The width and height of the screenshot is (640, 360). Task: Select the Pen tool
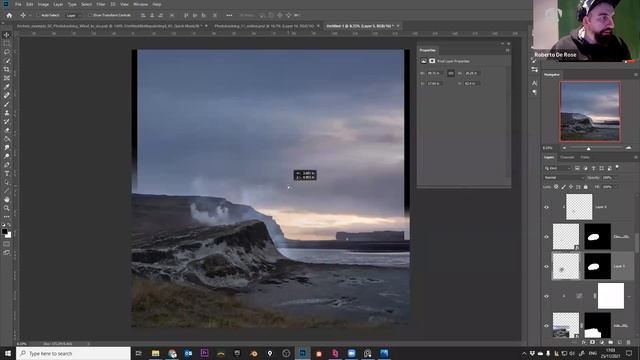(7, 164)
